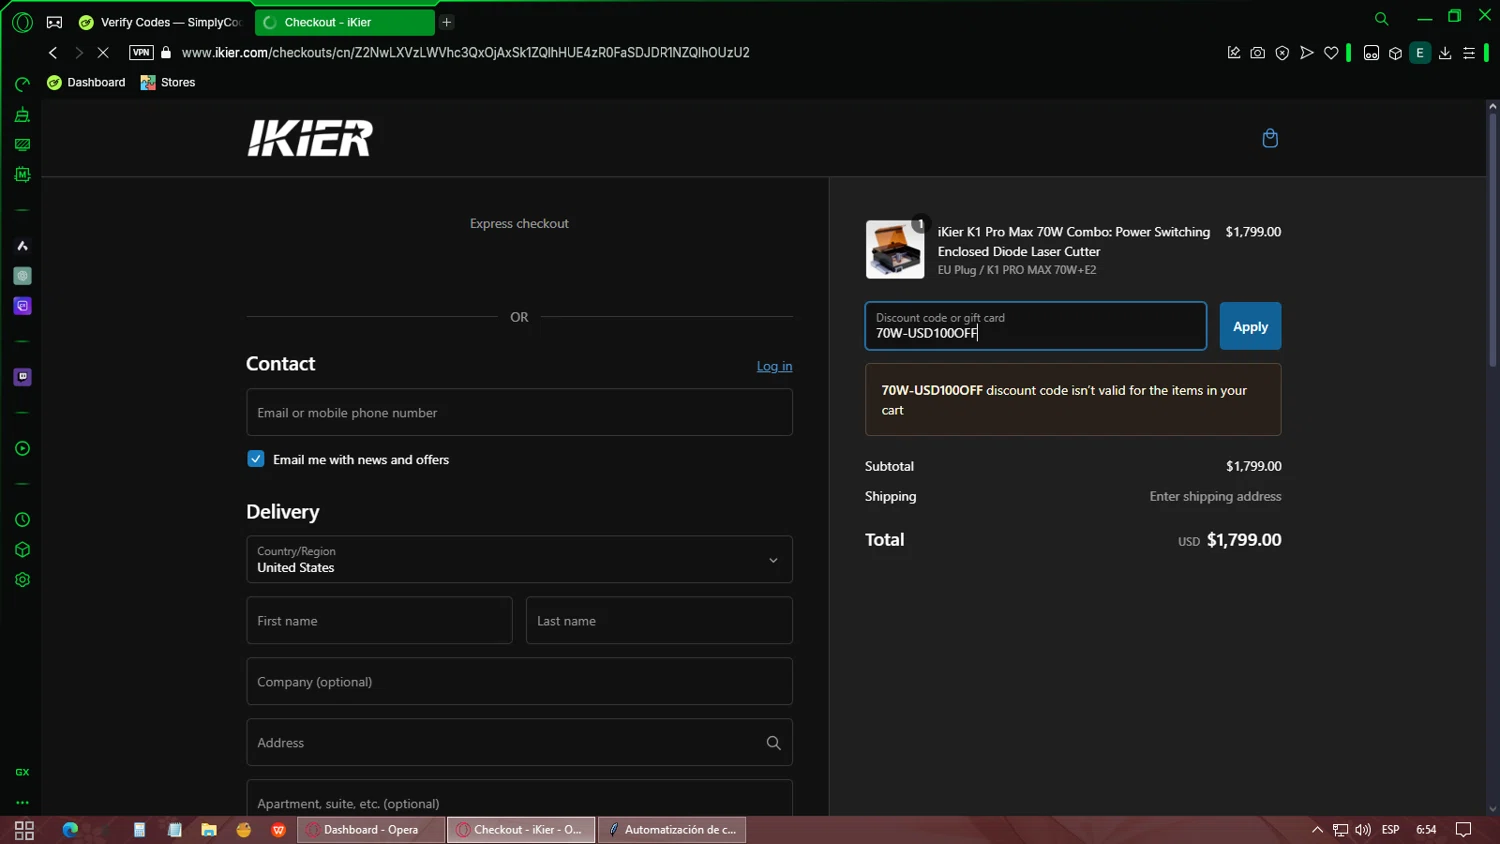Toggle the VPN badge in address bar
Screen dimensions: 1500x844
point(141,53)
